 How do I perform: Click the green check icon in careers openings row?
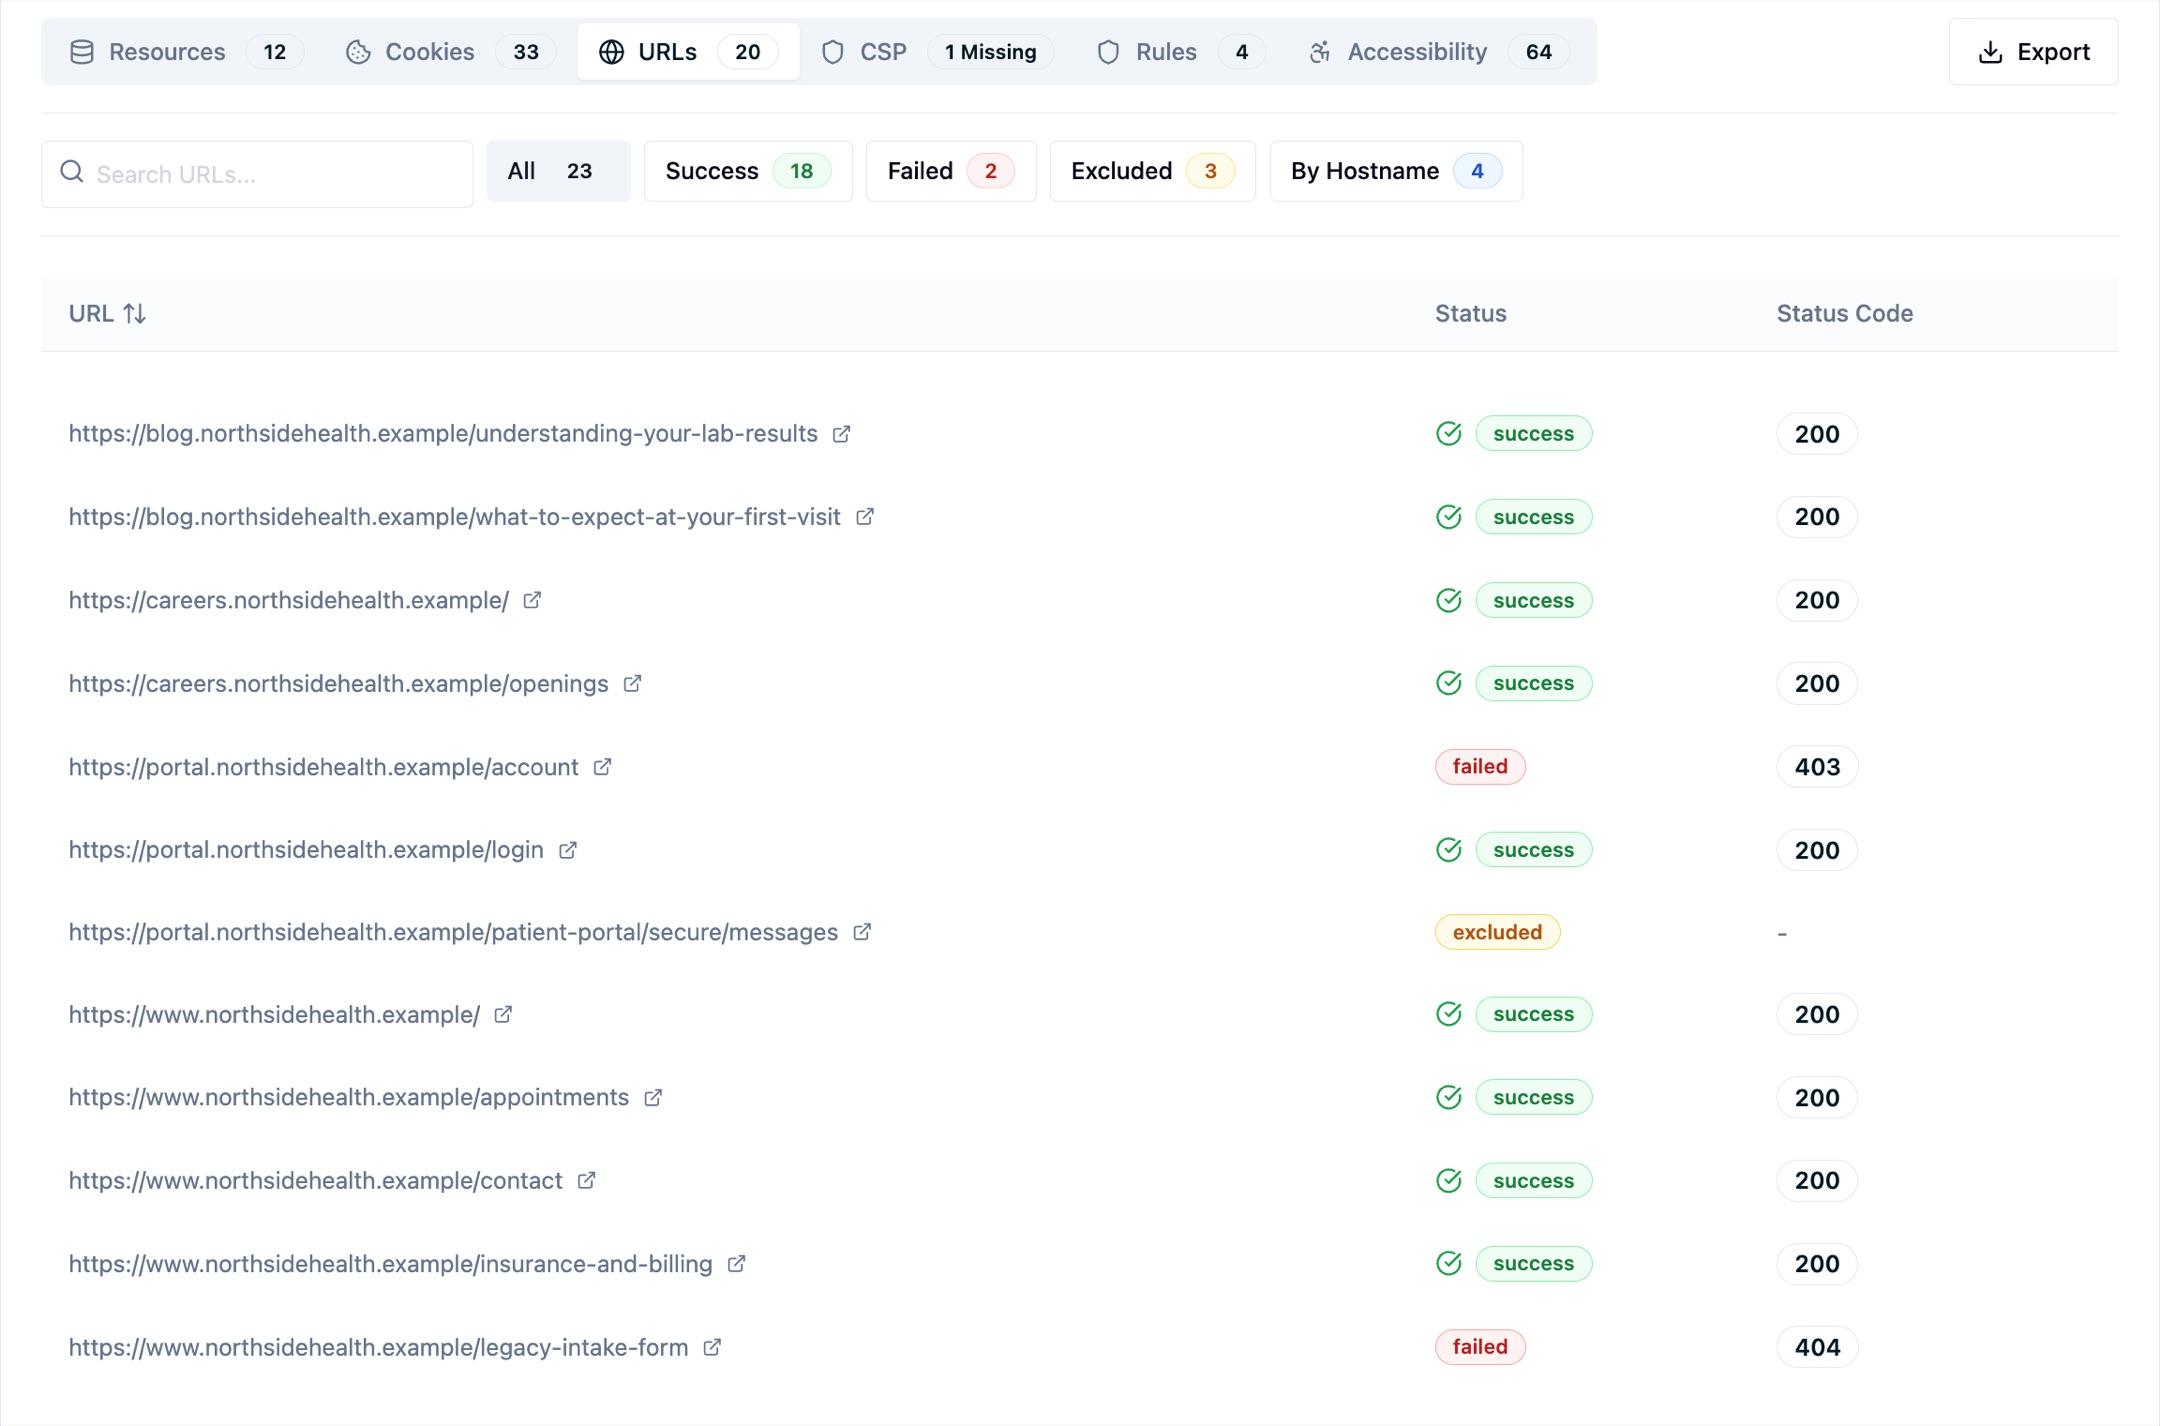coord(1448,684)
